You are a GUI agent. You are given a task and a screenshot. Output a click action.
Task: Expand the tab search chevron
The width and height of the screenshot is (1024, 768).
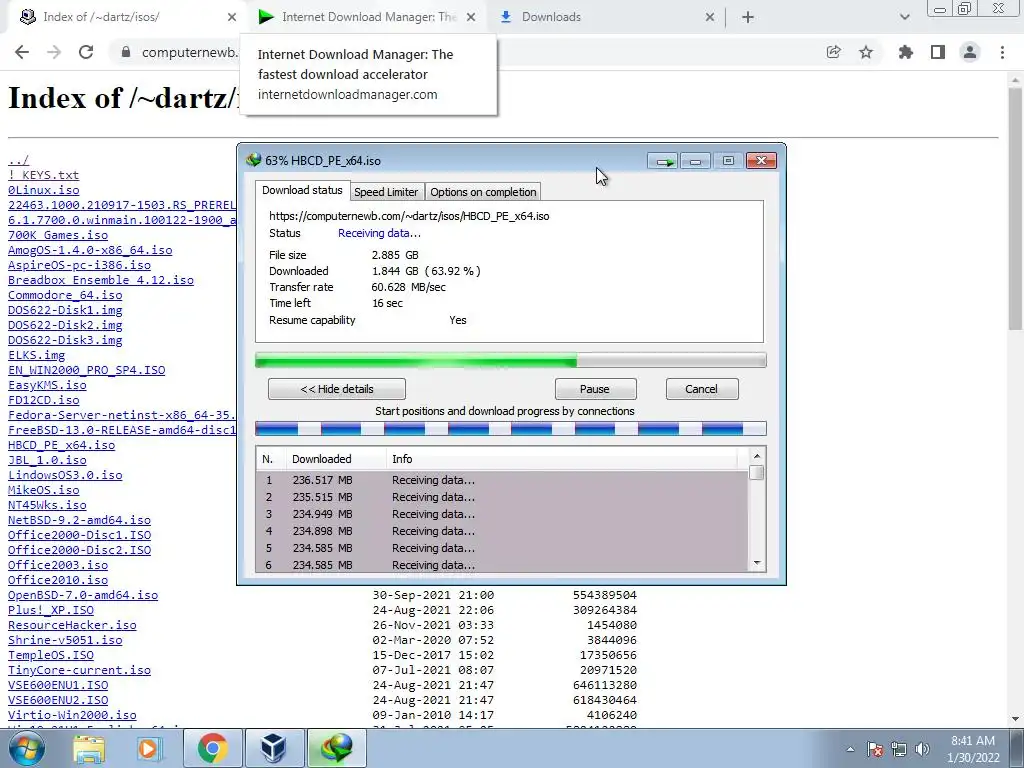tap(904, 17)
